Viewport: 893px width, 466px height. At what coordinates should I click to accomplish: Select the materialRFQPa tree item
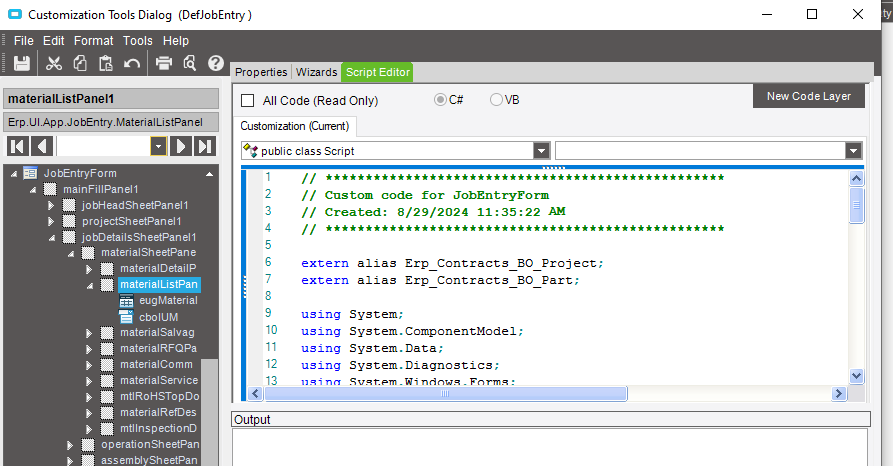pyautogui.click(x=158, y=348)
